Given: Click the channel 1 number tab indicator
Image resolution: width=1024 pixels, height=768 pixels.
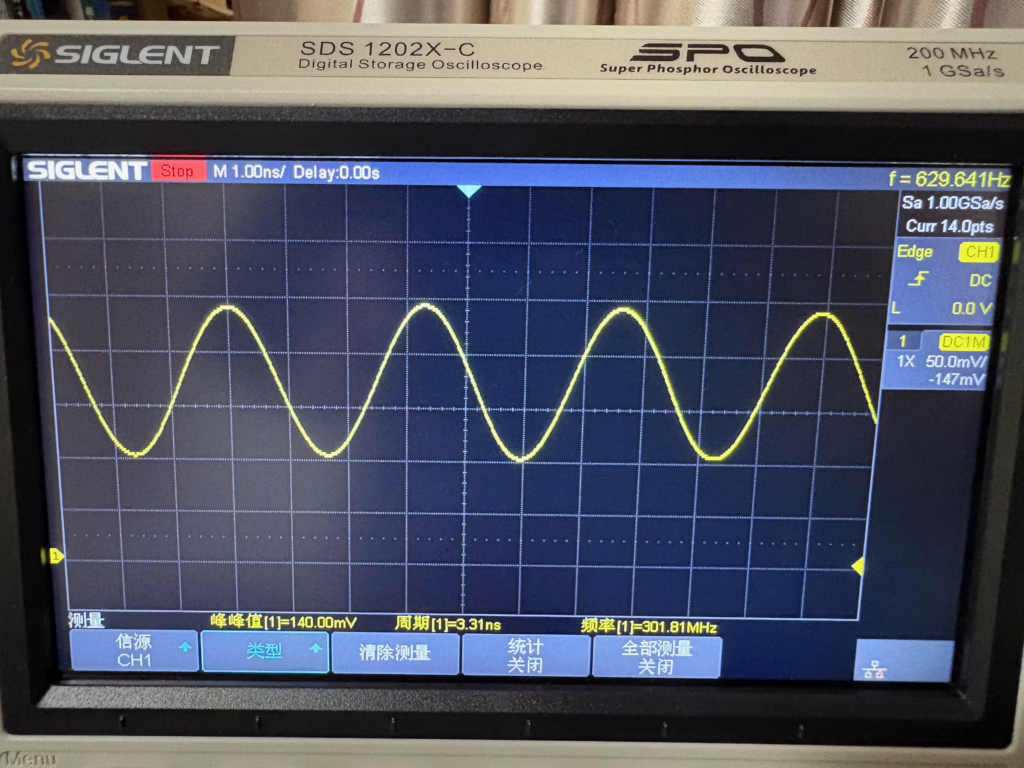Looking at the screenshot, I should [902, 341].
